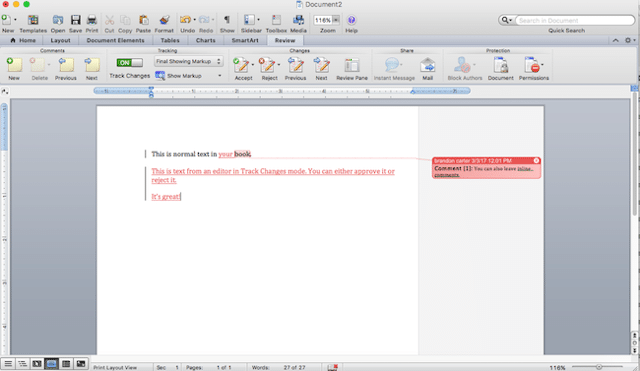Click the Reject change icon

(x=267, y=65)
